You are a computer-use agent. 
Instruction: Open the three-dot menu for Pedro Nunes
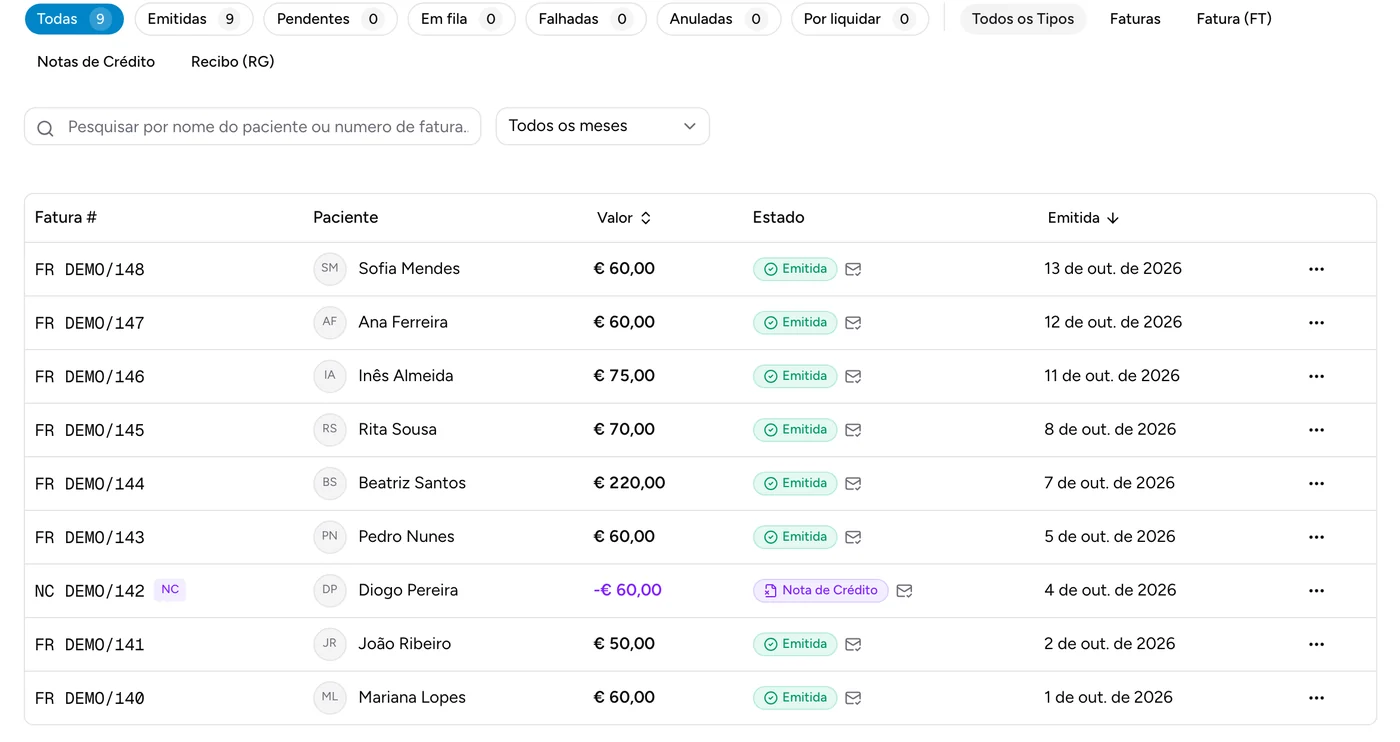tap(1316, 537)
